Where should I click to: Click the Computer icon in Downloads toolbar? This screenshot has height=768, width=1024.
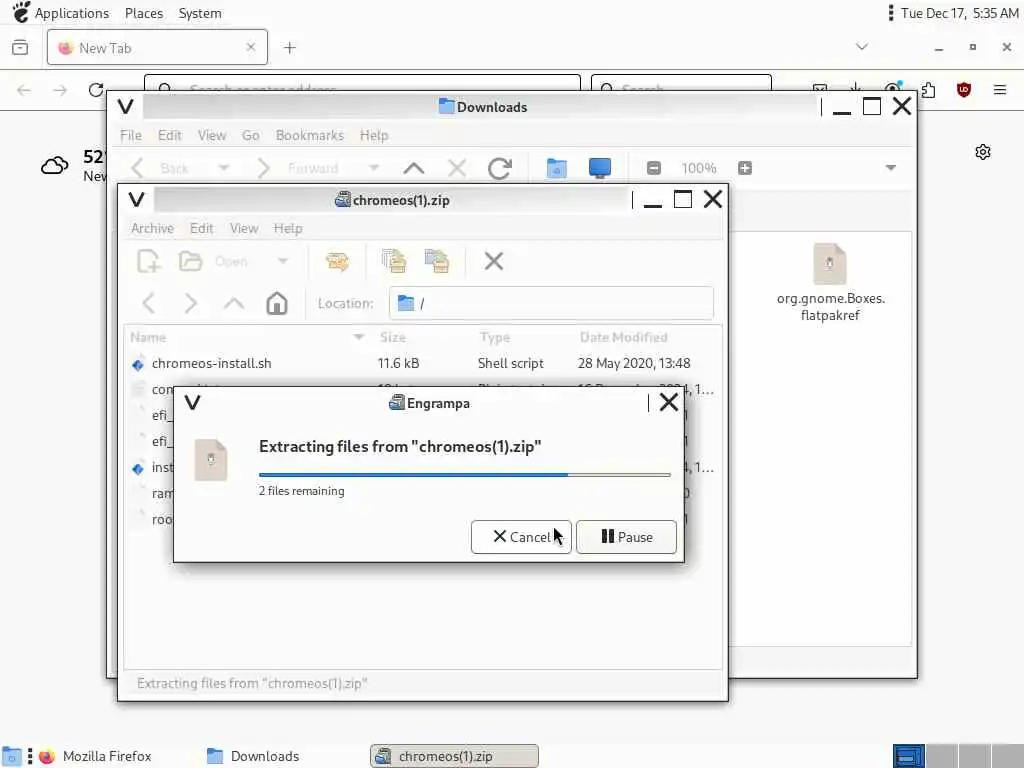coord(600,168)
